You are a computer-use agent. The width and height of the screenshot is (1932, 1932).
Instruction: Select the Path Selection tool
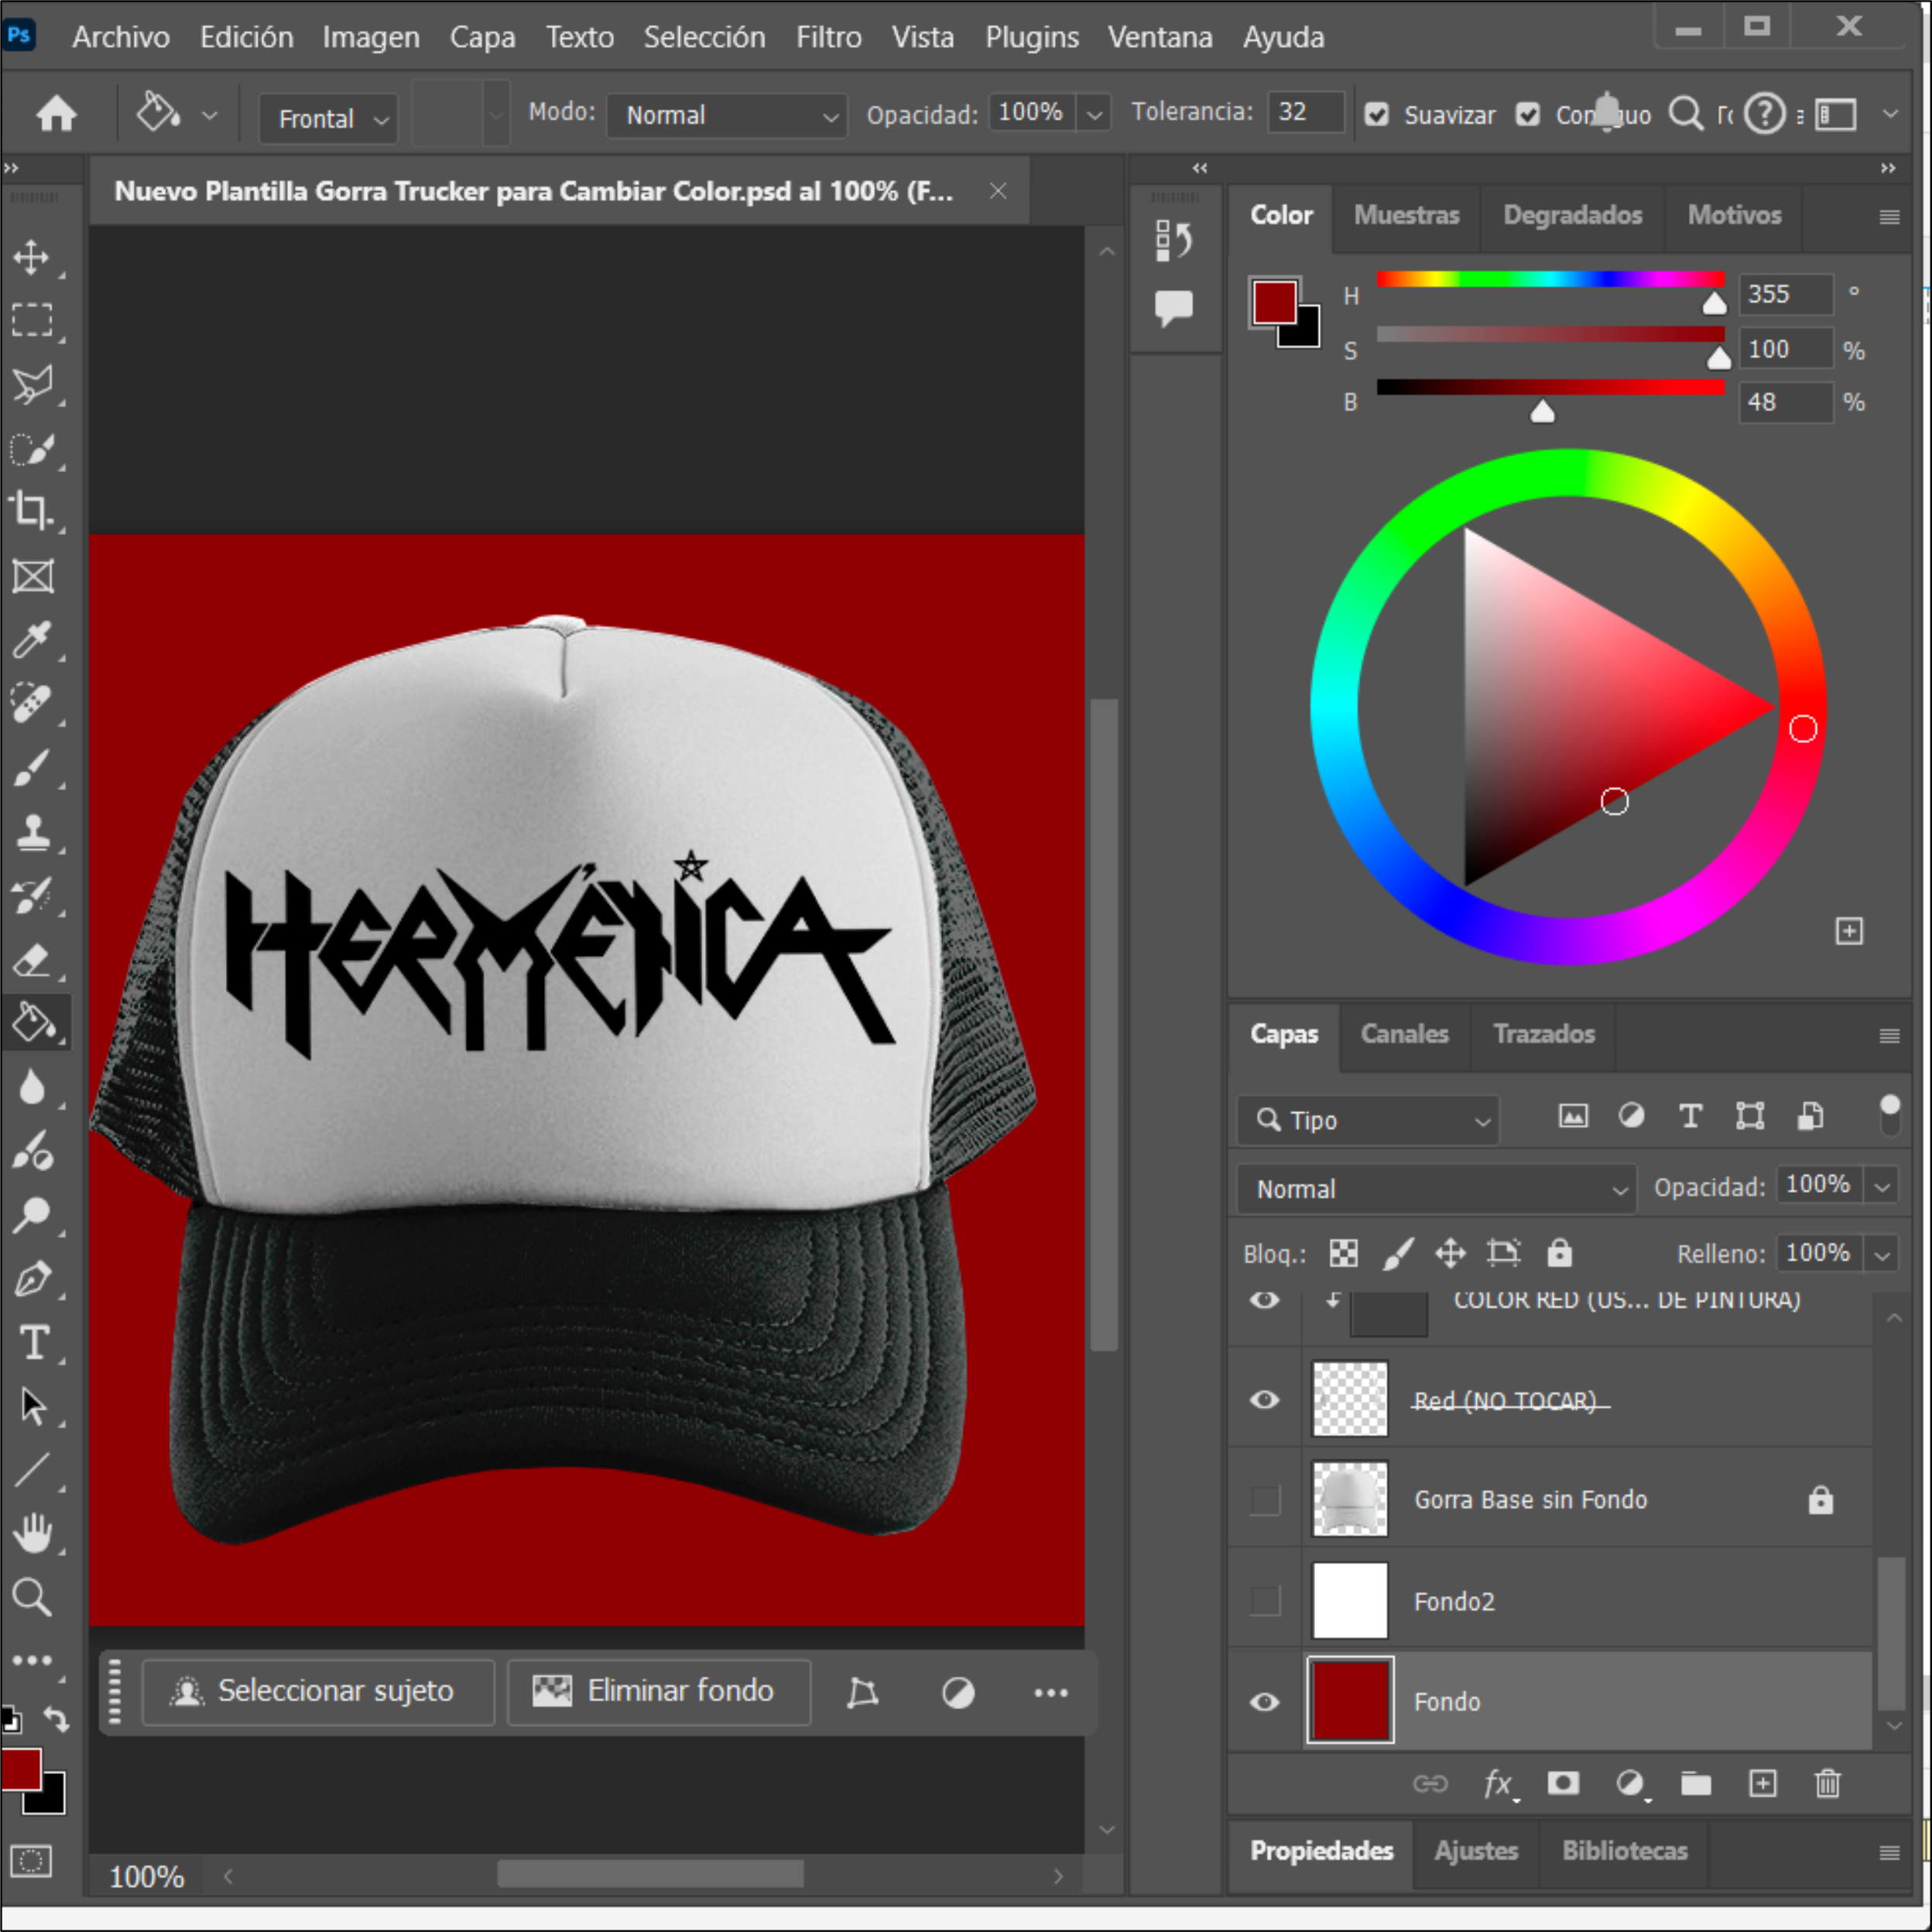[x=32, y=1407]
